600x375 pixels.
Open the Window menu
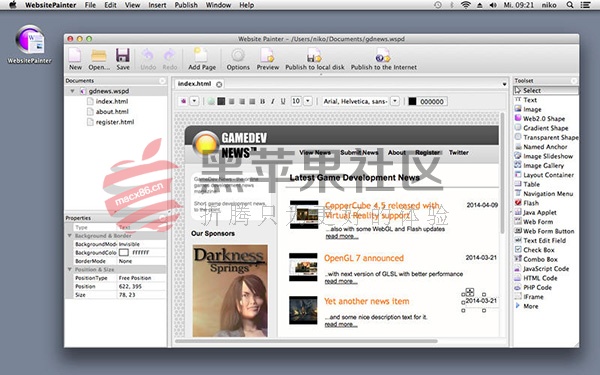point(218,5)
